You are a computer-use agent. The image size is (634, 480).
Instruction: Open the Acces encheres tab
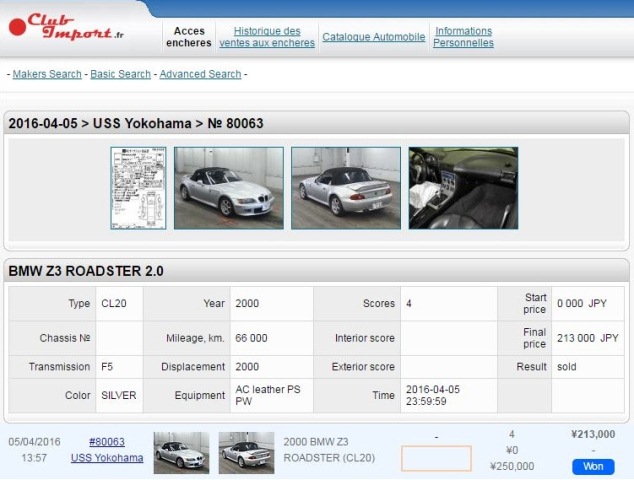click(189, 37)
